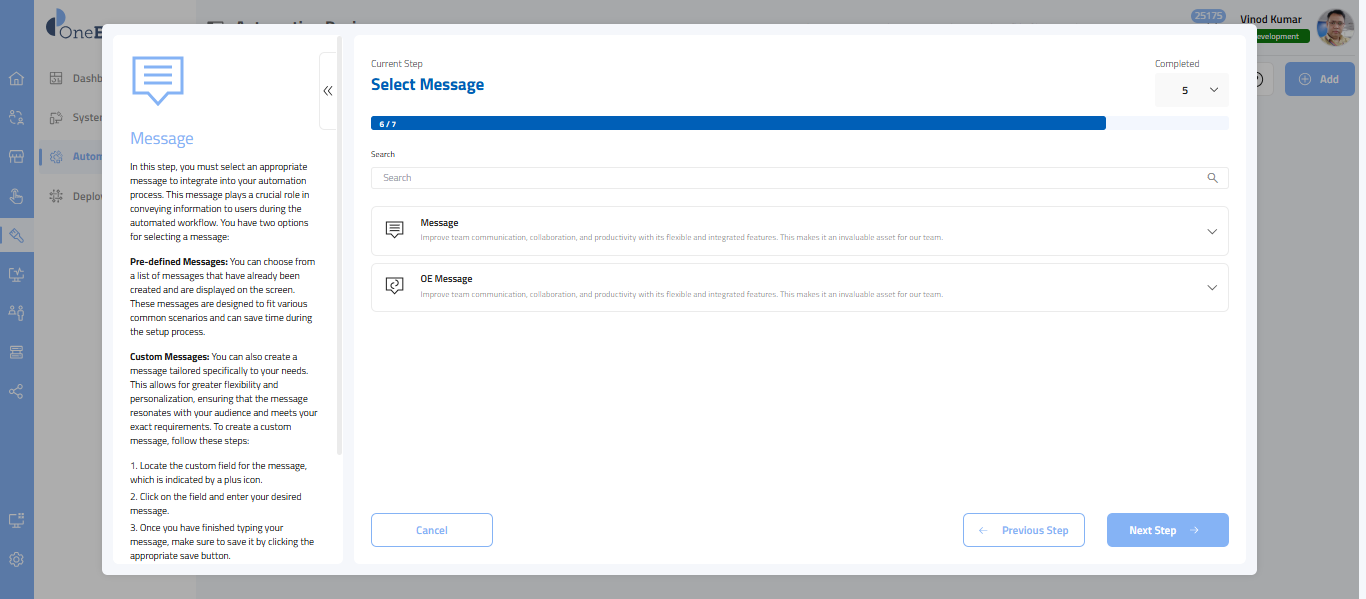Viewport: 1366px width, 599px height.
Task: Open the monitor chart icon in sidebar
Action: 16,274
